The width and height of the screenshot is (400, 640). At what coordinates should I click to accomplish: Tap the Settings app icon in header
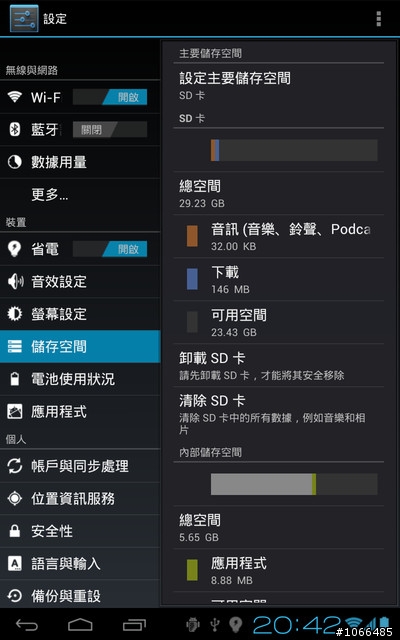(24, 18)
